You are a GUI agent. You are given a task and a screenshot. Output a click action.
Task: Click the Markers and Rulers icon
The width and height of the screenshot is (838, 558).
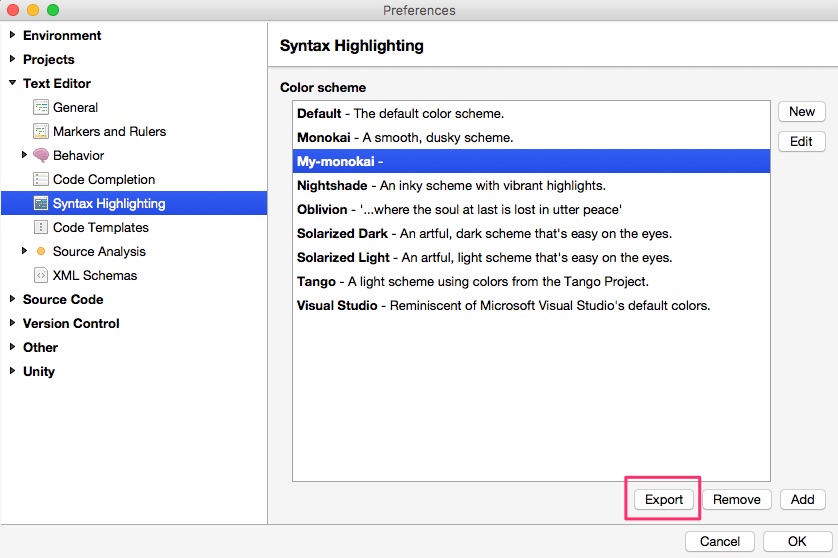(41, 131)
